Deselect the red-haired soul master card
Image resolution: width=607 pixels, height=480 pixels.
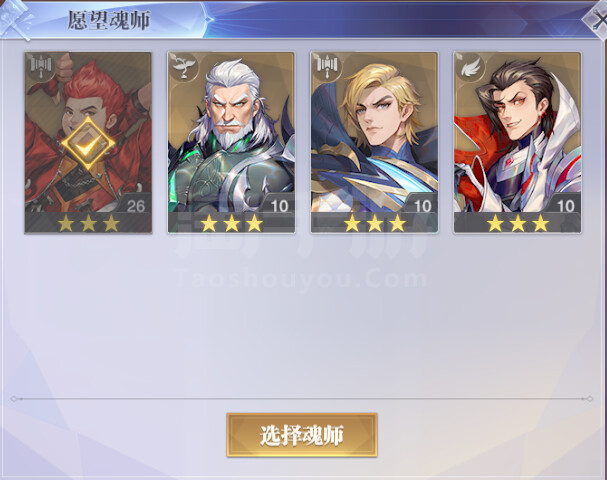point(88,142)
